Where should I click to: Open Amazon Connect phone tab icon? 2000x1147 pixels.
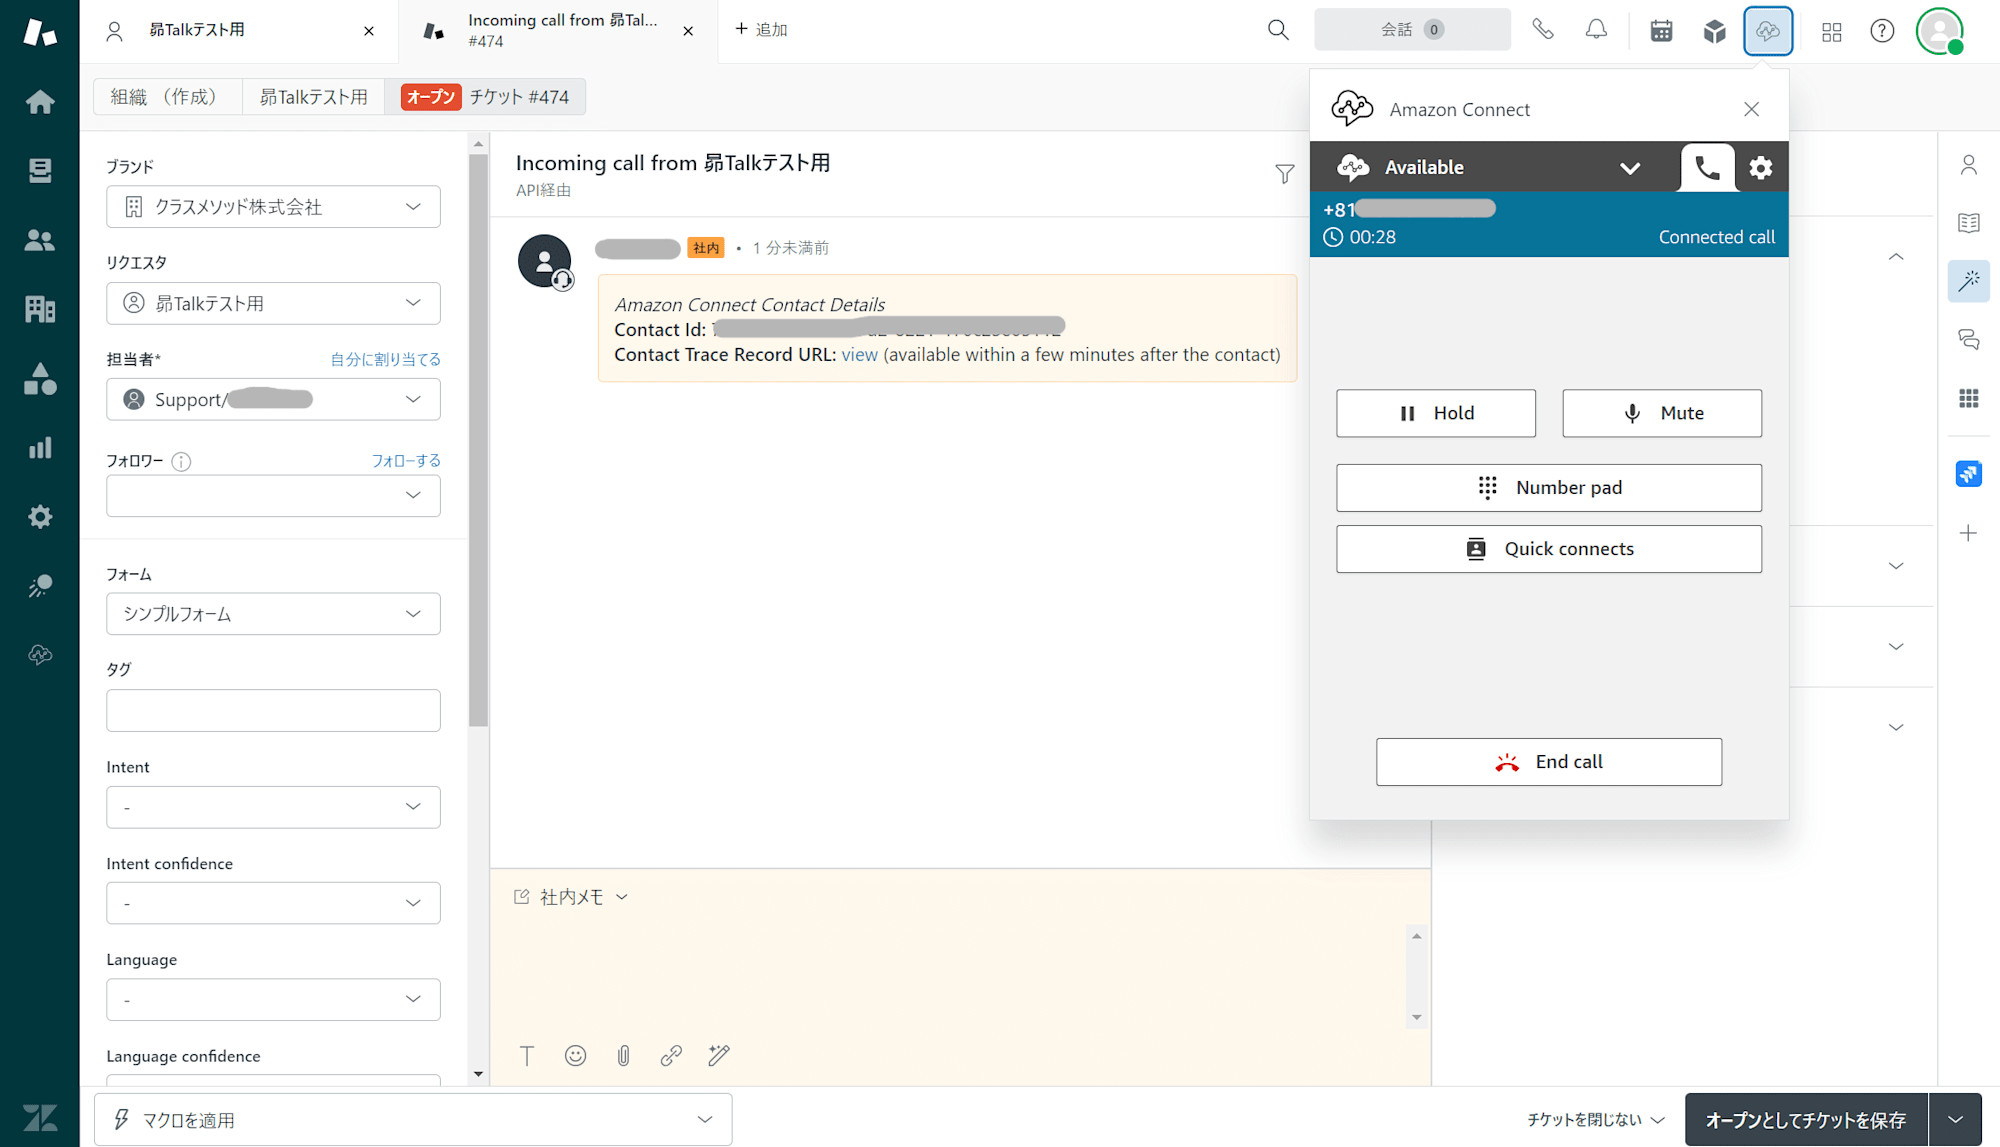[x=1708, y=168]
